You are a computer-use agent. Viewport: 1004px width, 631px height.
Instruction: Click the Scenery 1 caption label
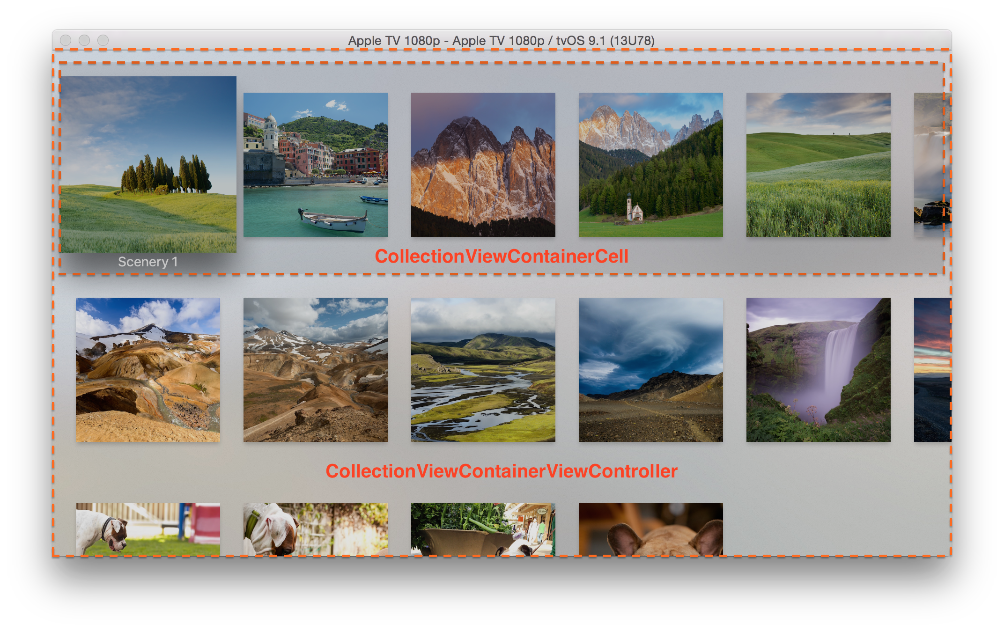148,262
